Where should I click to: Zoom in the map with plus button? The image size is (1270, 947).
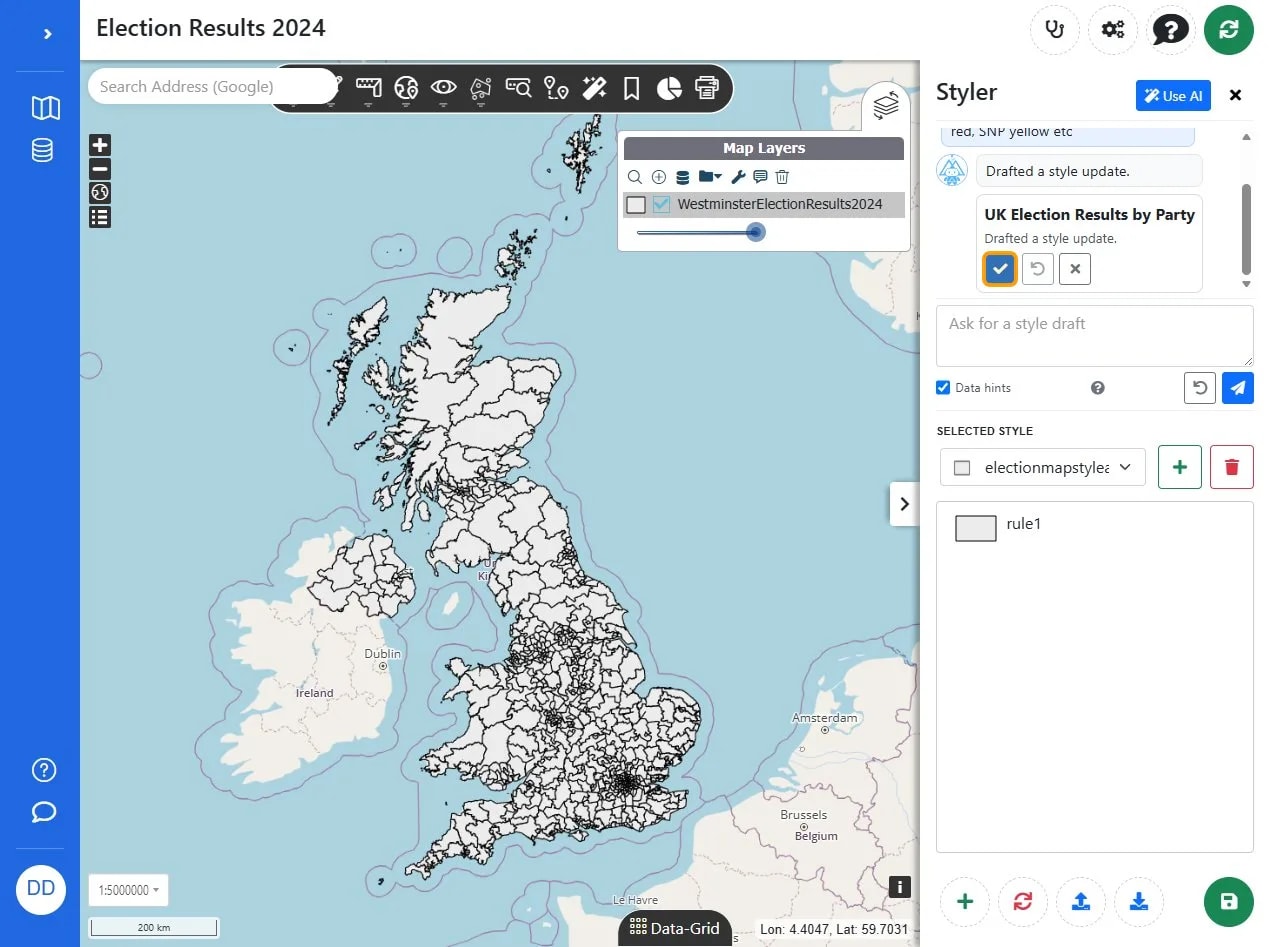pyautogui.click(x=100, y=145)
